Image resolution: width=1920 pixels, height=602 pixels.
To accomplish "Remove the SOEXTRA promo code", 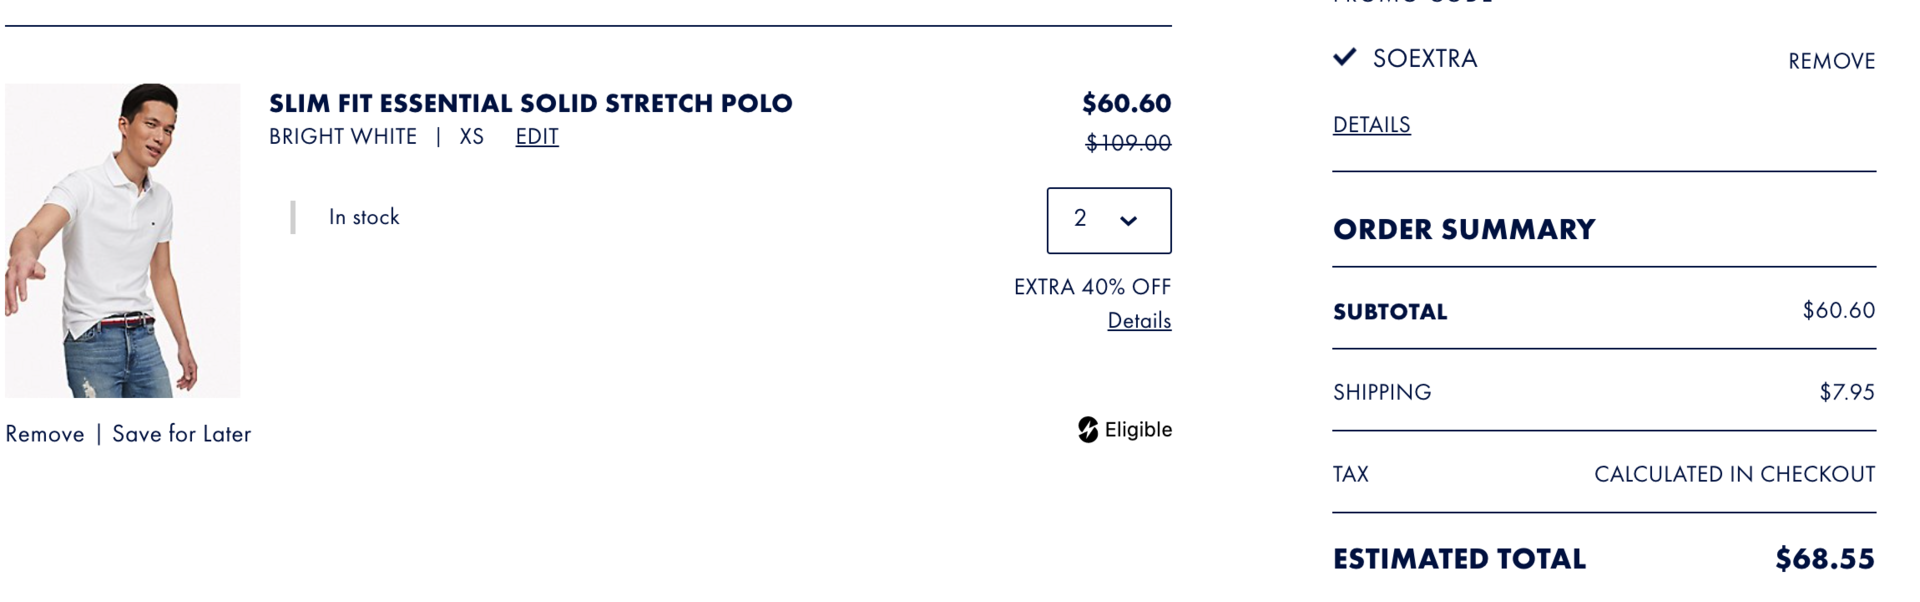I will (x=1831, y=61).
